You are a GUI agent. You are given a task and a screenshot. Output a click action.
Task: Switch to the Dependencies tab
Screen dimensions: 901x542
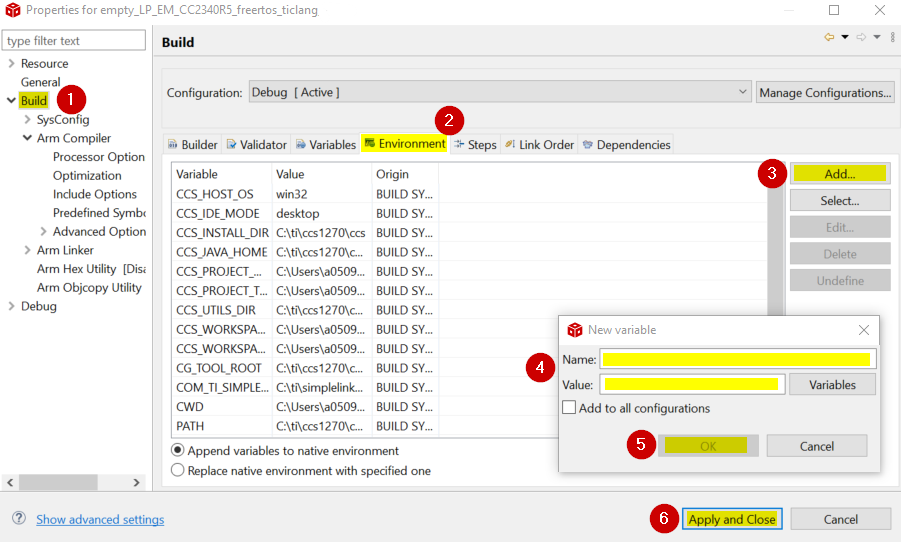(626, 144)
